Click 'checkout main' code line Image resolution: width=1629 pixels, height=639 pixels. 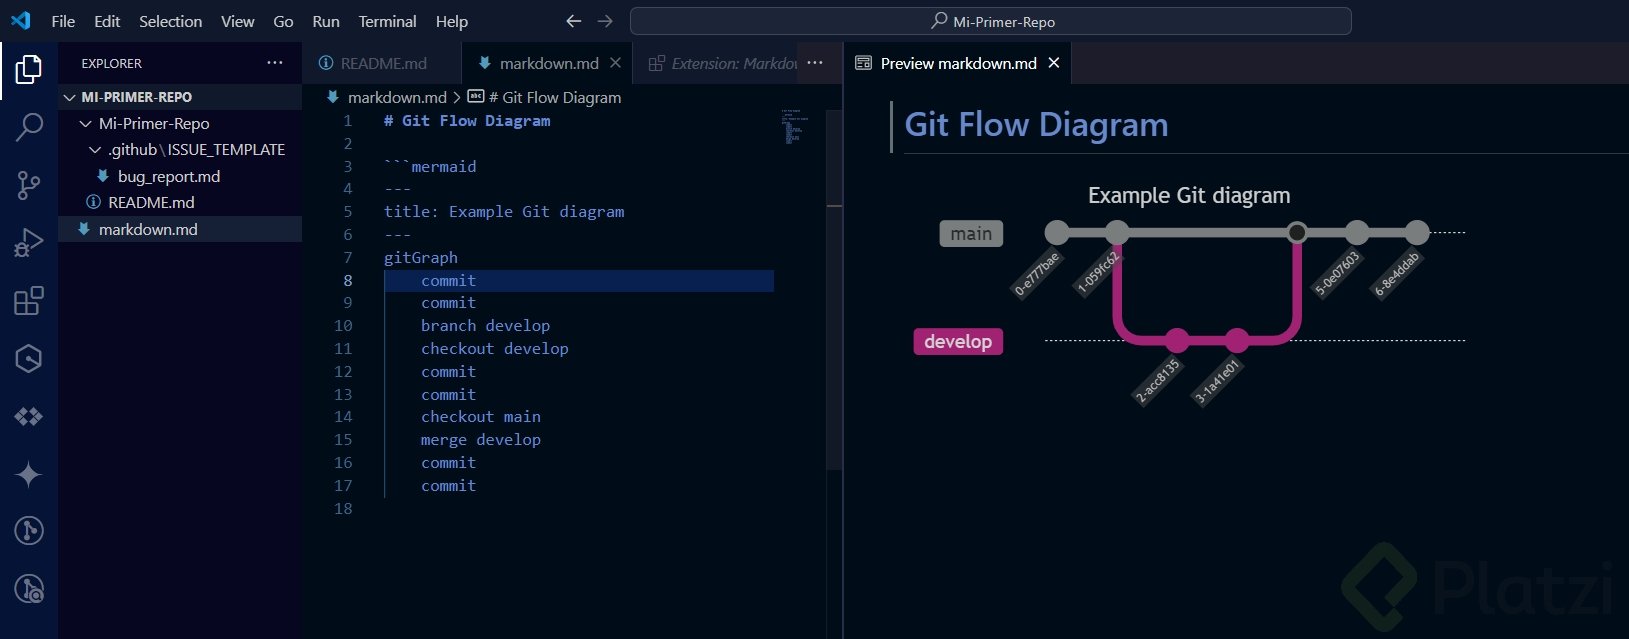[x=480, y=417]
